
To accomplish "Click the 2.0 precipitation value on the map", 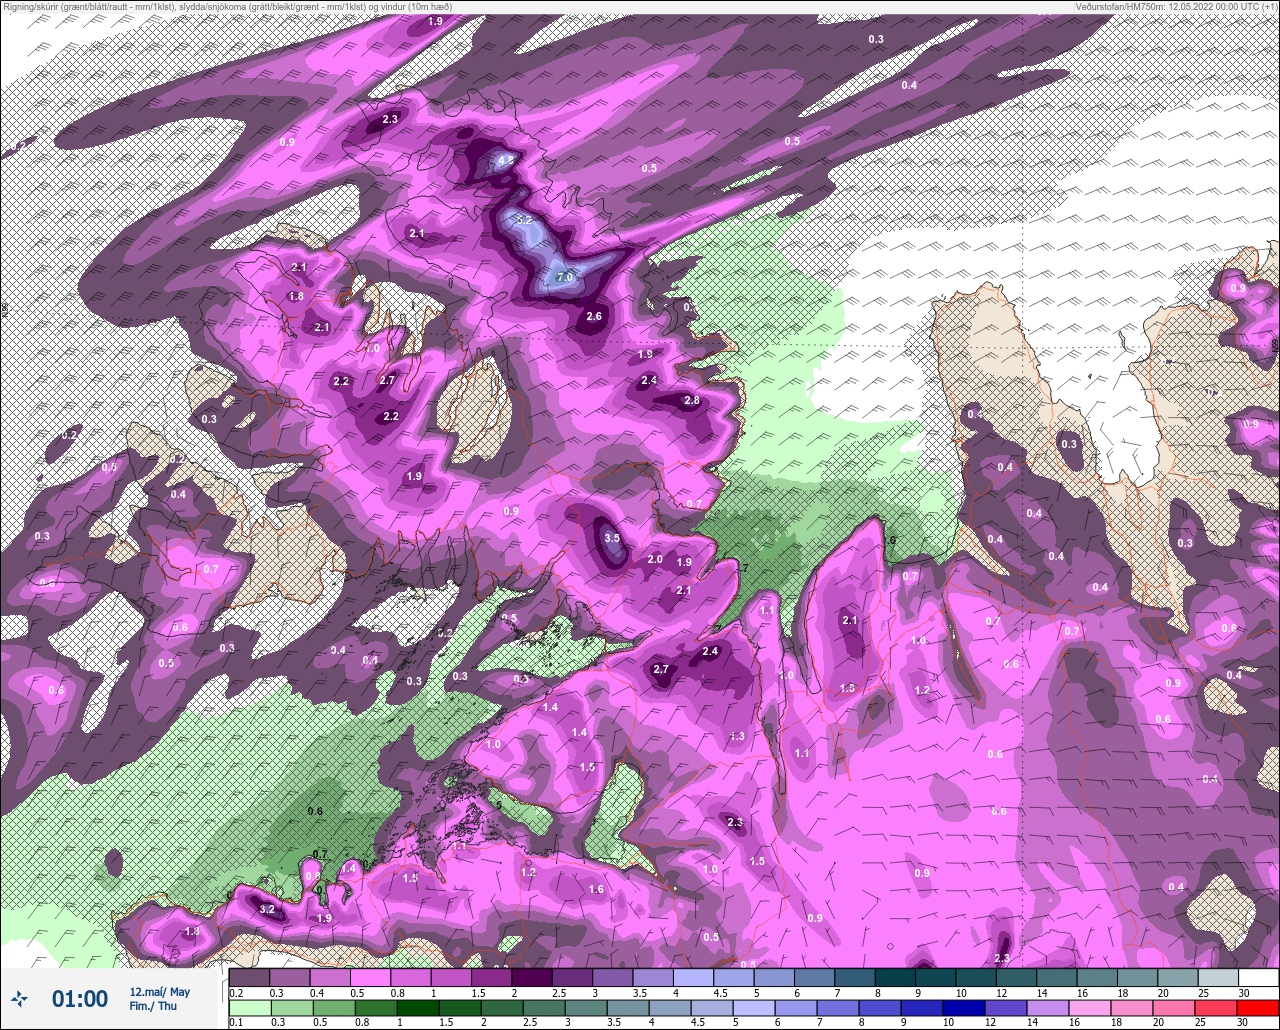I will click(655, 559).
